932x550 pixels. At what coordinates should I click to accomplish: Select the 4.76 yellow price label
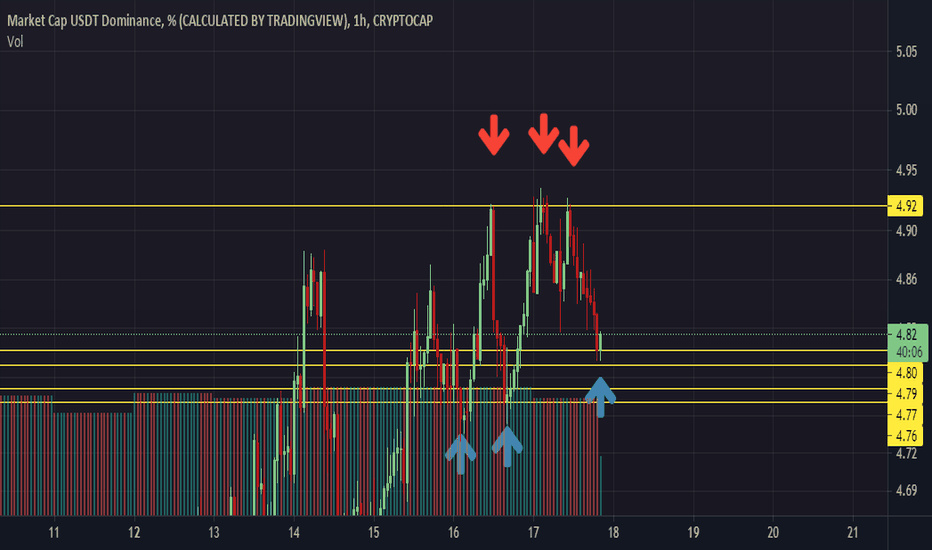(905, 435)
